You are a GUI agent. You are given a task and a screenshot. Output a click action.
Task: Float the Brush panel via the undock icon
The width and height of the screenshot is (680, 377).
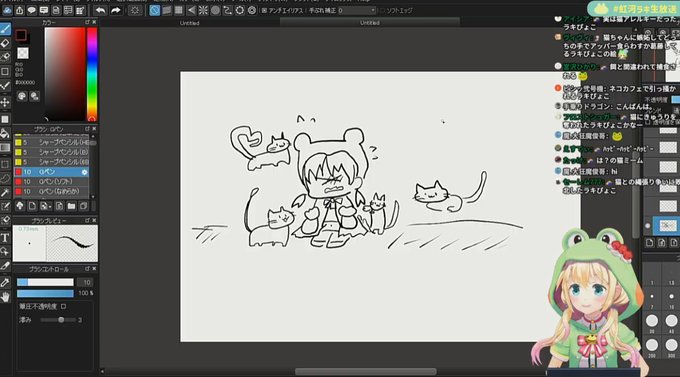tap(87, 129)
